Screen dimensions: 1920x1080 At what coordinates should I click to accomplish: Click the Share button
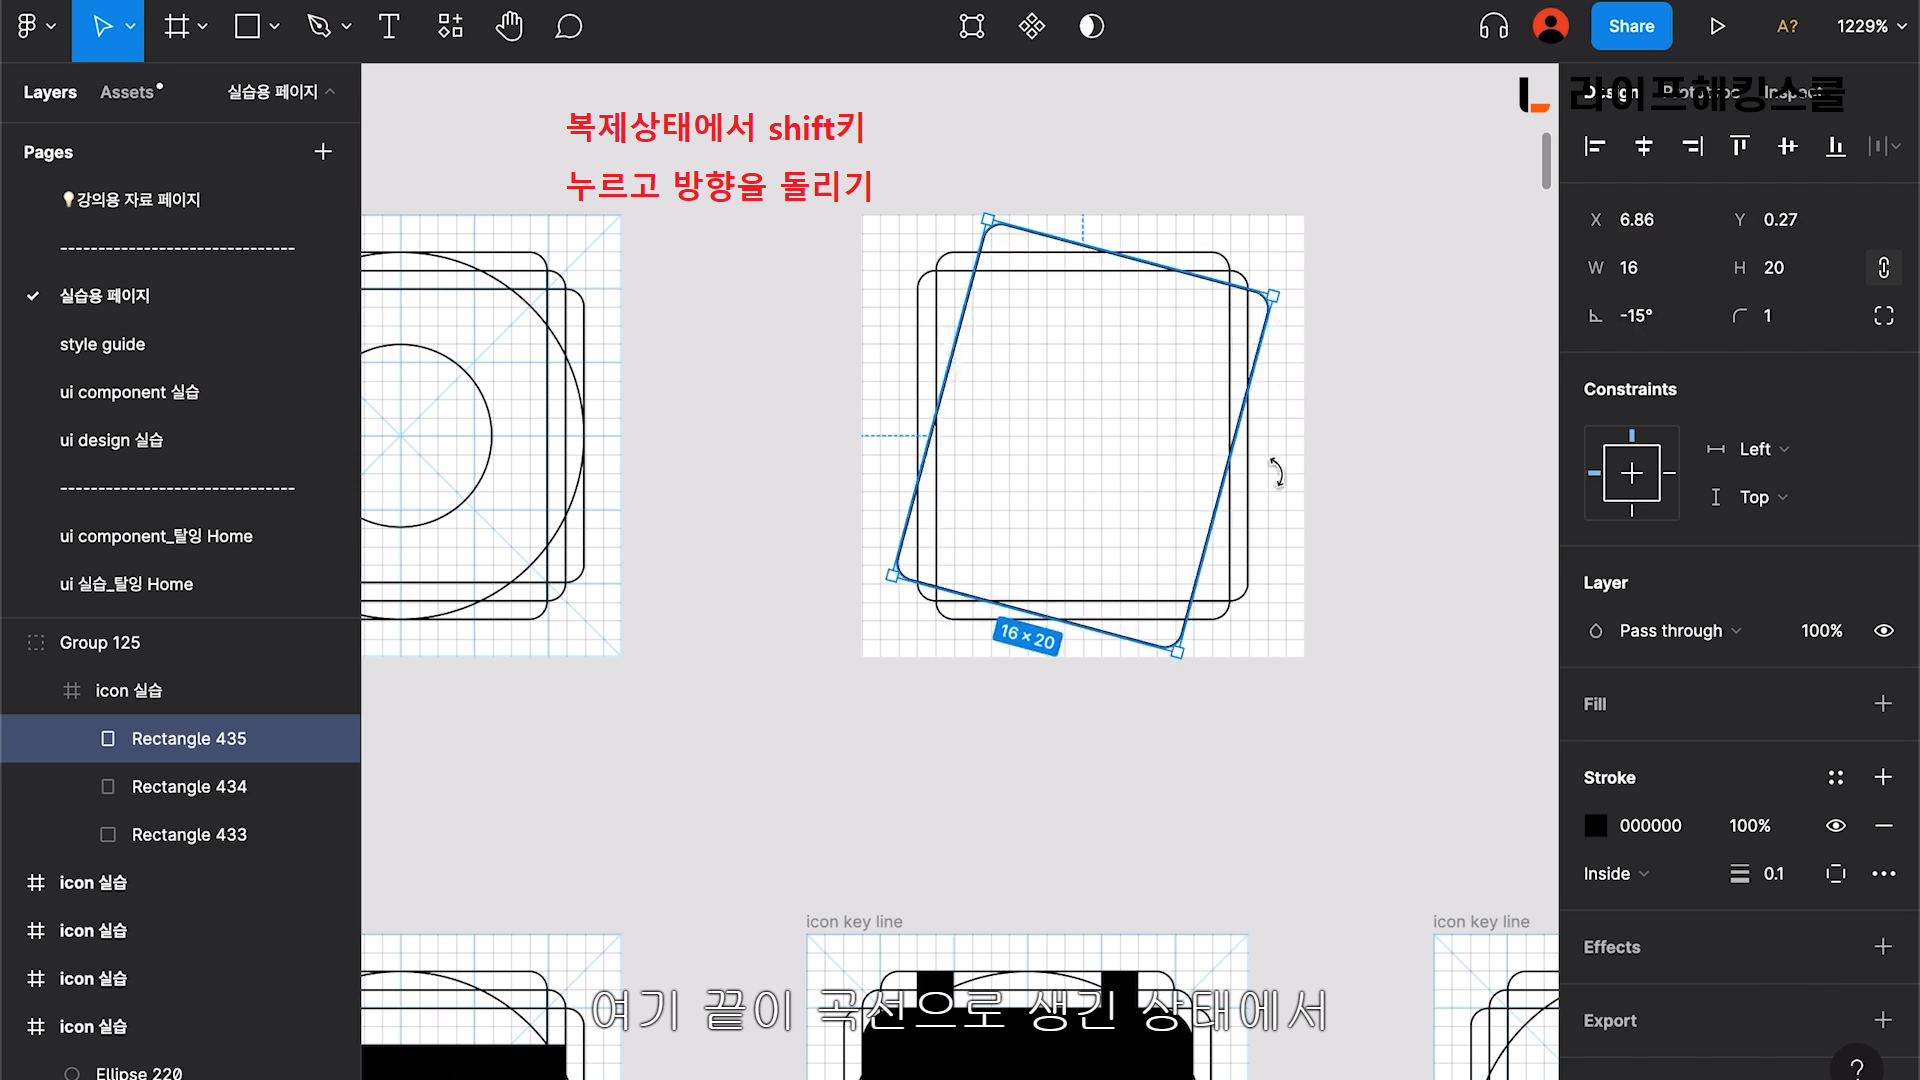click(x=1631, y=27)
